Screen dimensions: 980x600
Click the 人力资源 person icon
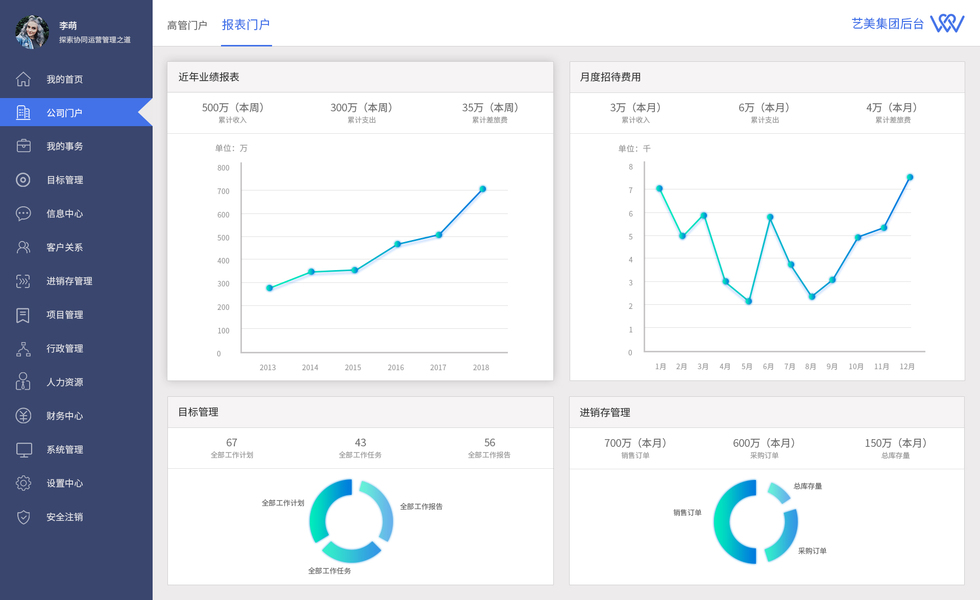(23, 381)
